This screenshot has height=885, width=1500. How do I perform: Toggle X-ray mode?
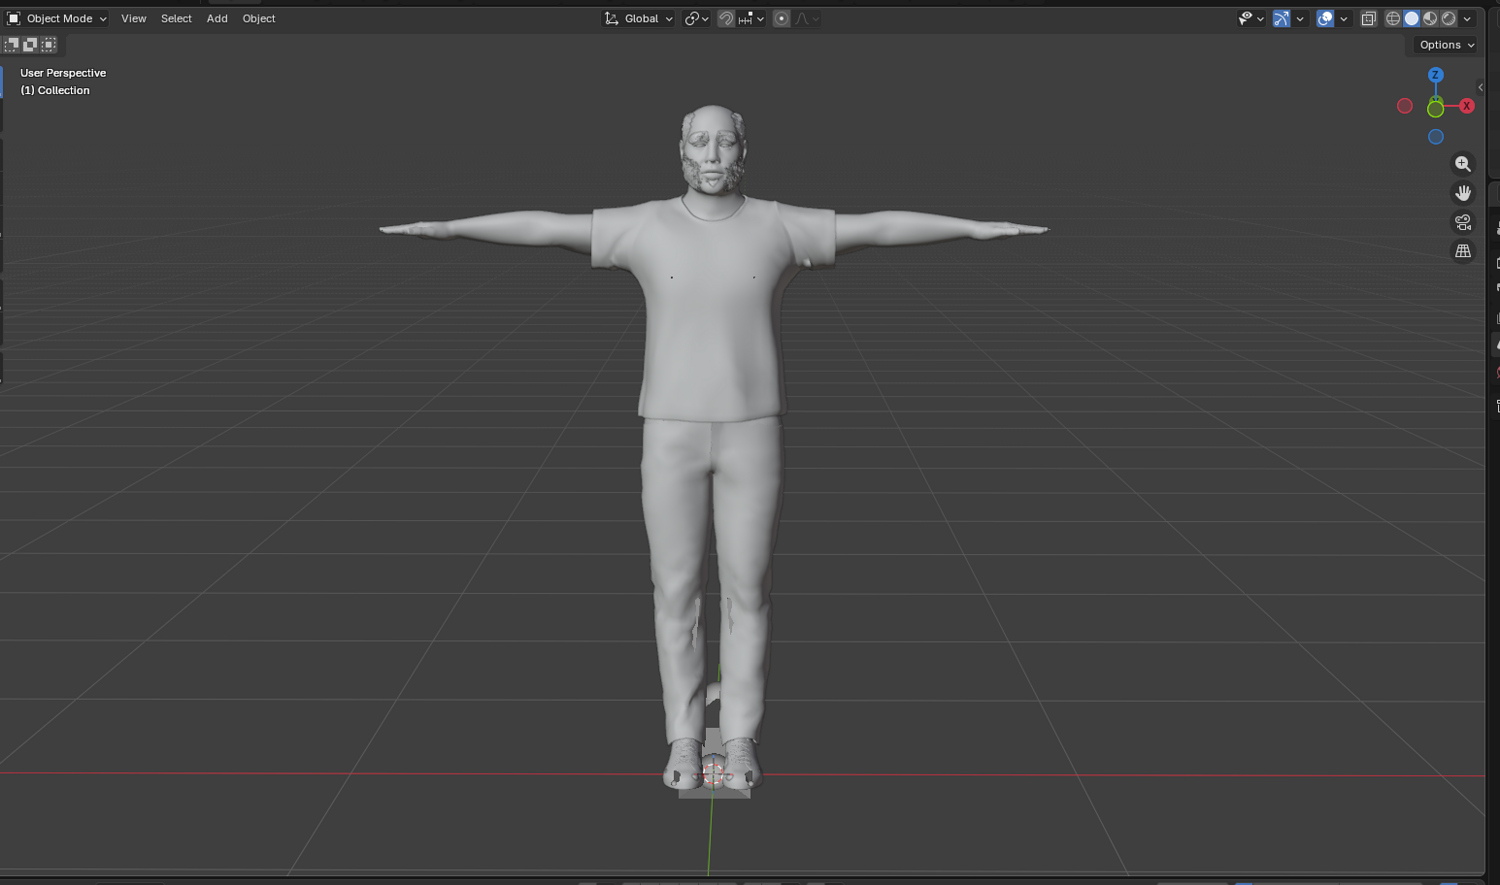tap(1369, 18)
